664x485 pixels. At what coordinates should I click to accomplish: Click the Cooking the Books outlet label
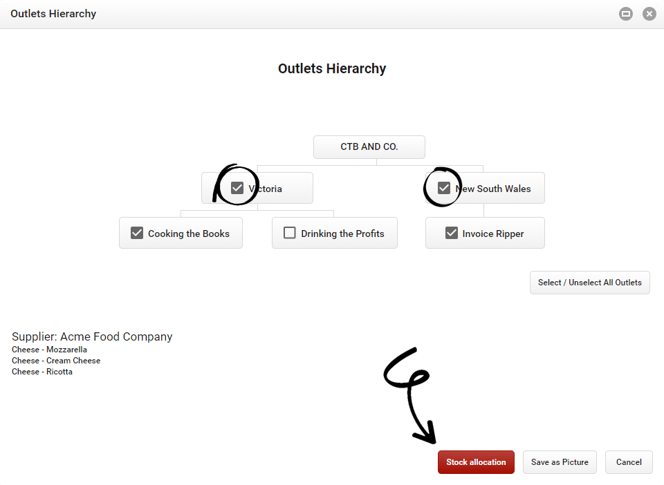[188, 233]
